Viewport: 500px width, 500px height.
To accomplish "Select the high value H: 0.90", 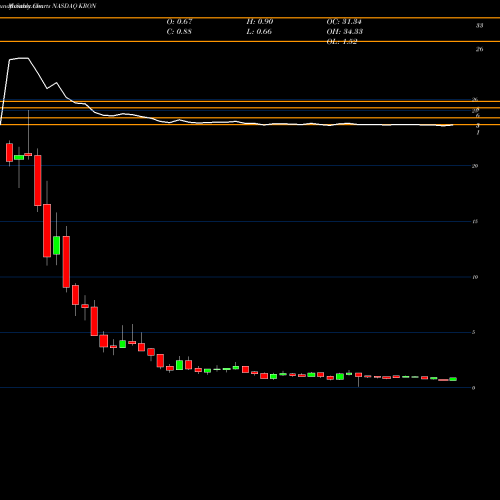I will [x=260, y=22].
